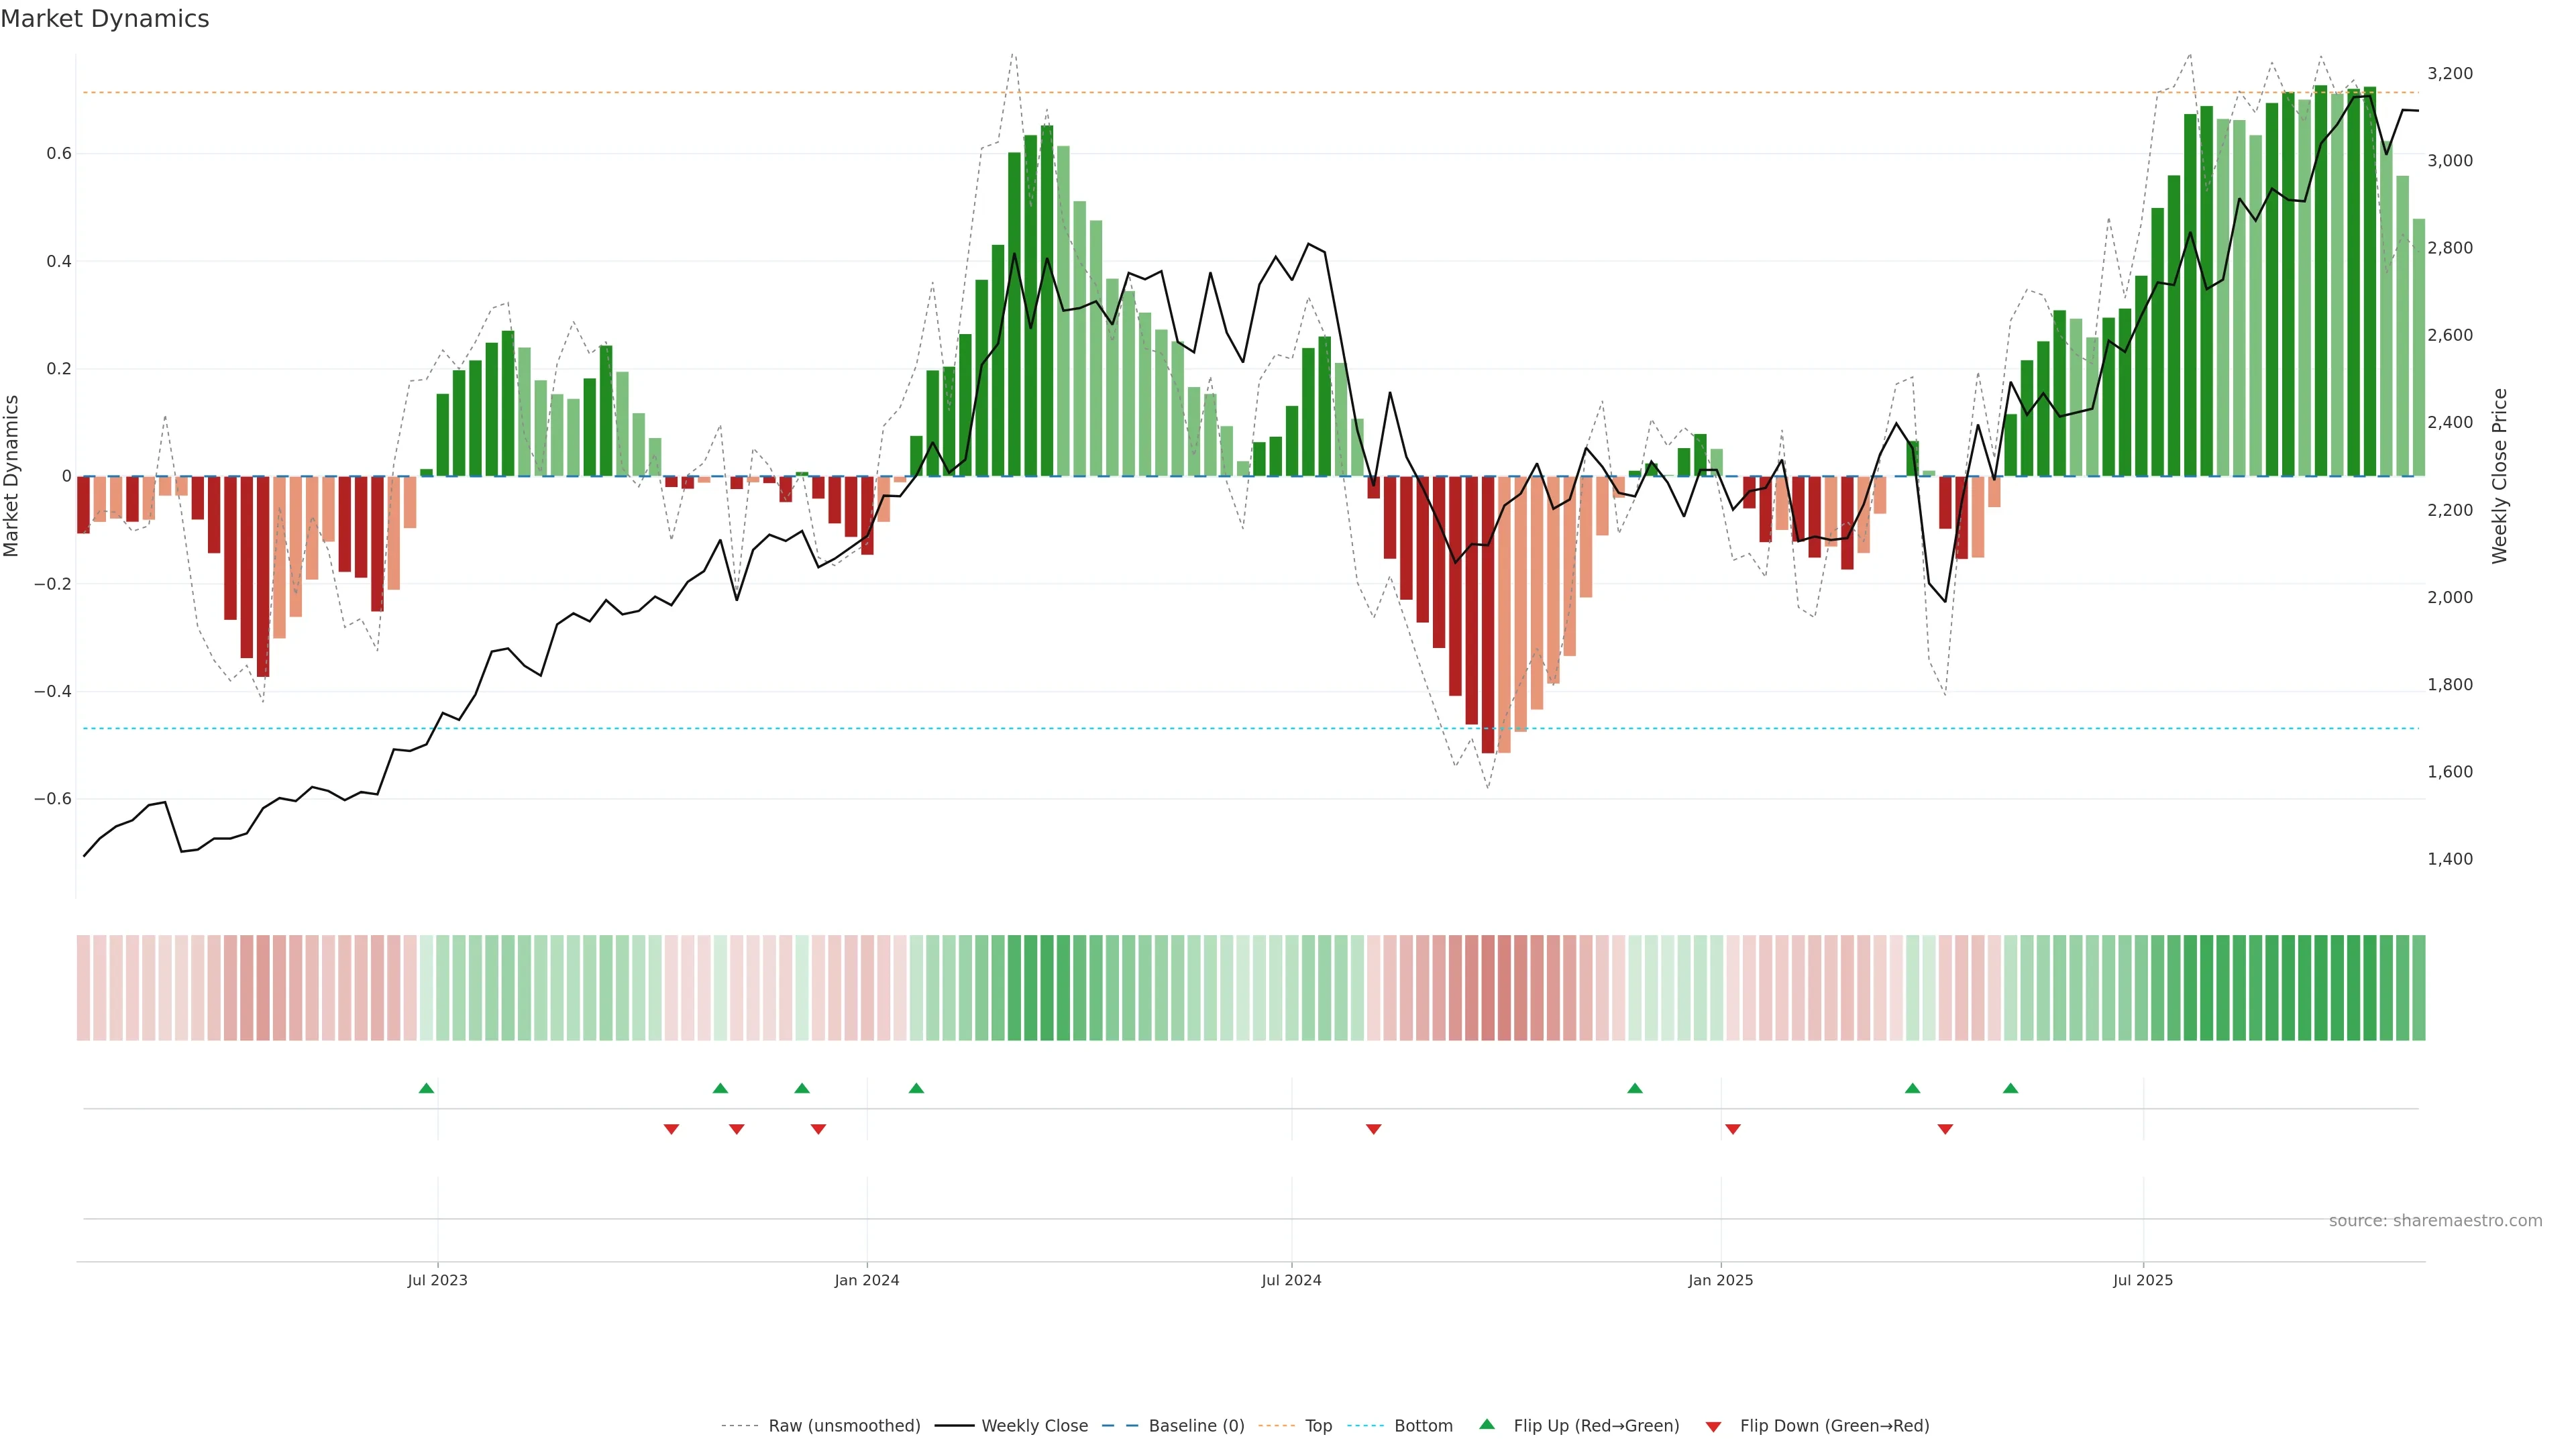
Task: Click the 3,200 right axis tick label
Action: [2449, 73]
